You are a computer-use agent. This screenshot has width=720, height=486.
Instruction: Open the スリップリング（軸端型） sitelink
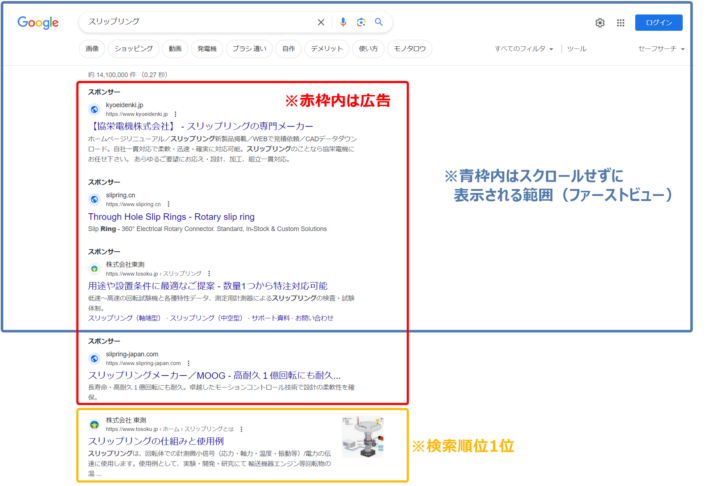[124, 318]
